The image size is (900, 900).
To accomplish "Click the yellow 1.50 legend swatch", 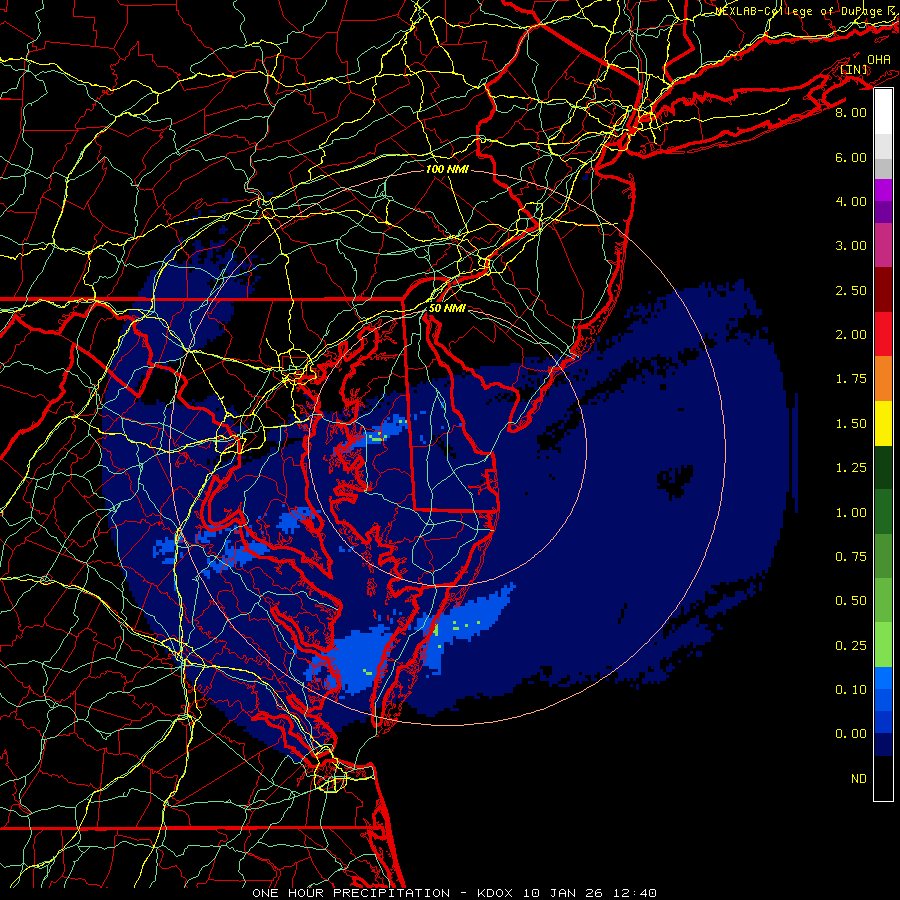I will click(883, 423).
